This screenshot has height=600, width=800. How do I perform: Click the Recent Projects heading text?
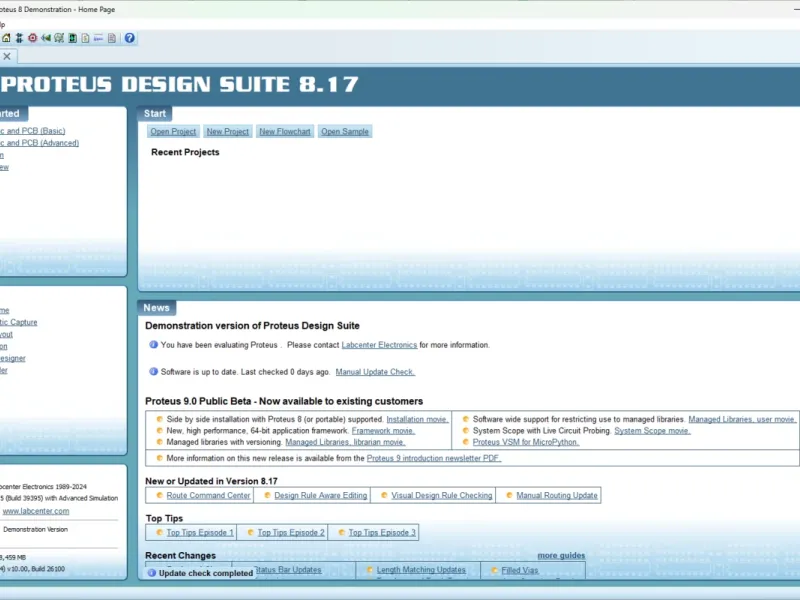[185, 152]
